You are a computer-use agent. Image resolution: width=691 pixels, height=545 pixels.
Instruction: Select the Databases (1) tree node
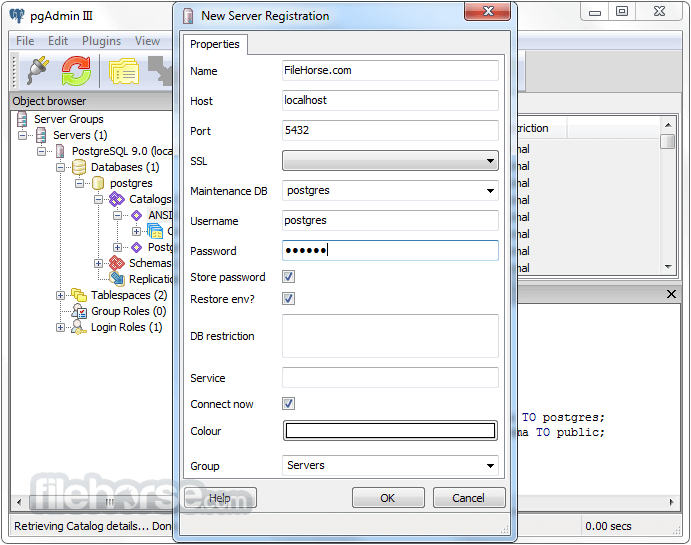[x=124, y=167]
